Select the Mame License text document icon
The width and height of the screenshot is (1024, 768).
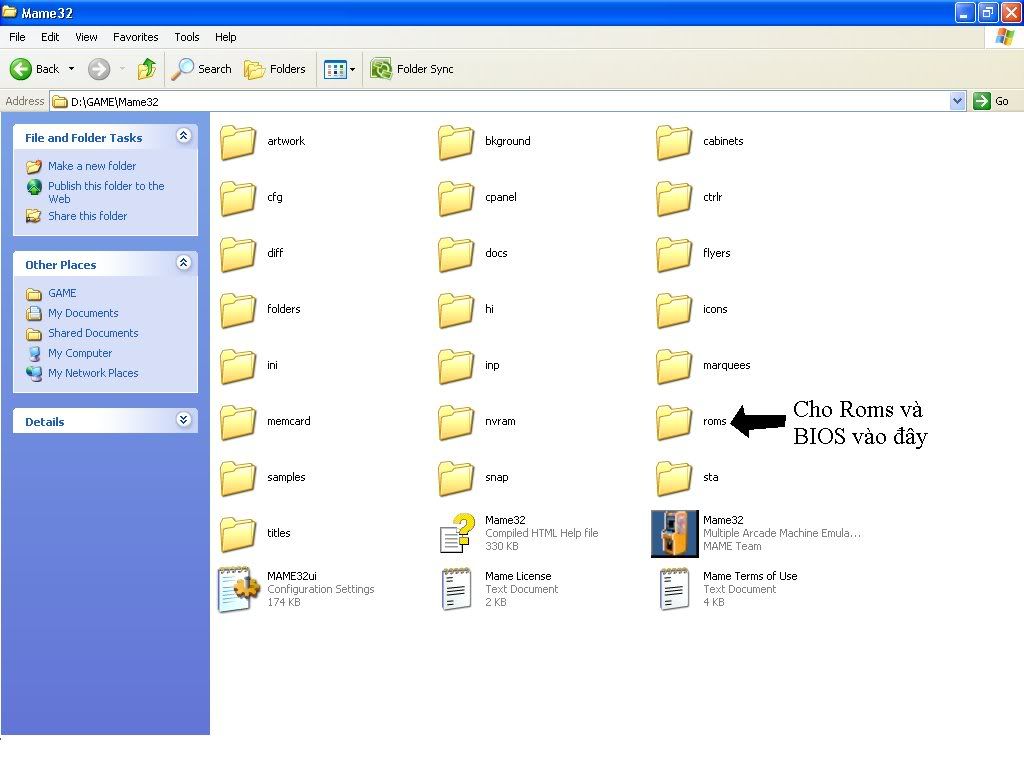pyautogui.click(x=456, y=589)
